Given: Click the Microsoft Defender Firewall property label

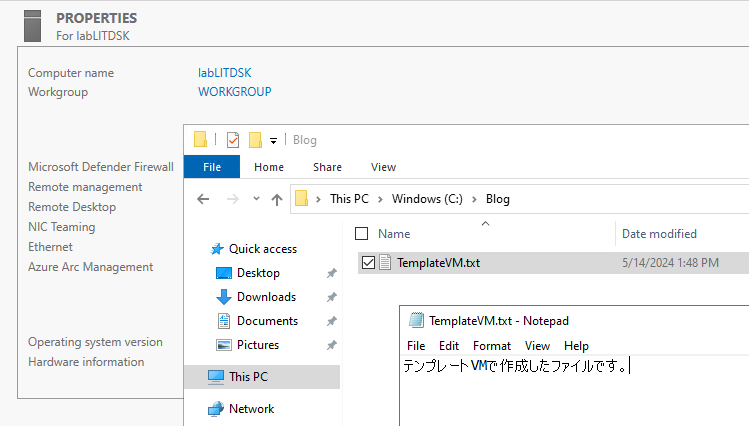Looking at the screenshot, I should 101,167.
